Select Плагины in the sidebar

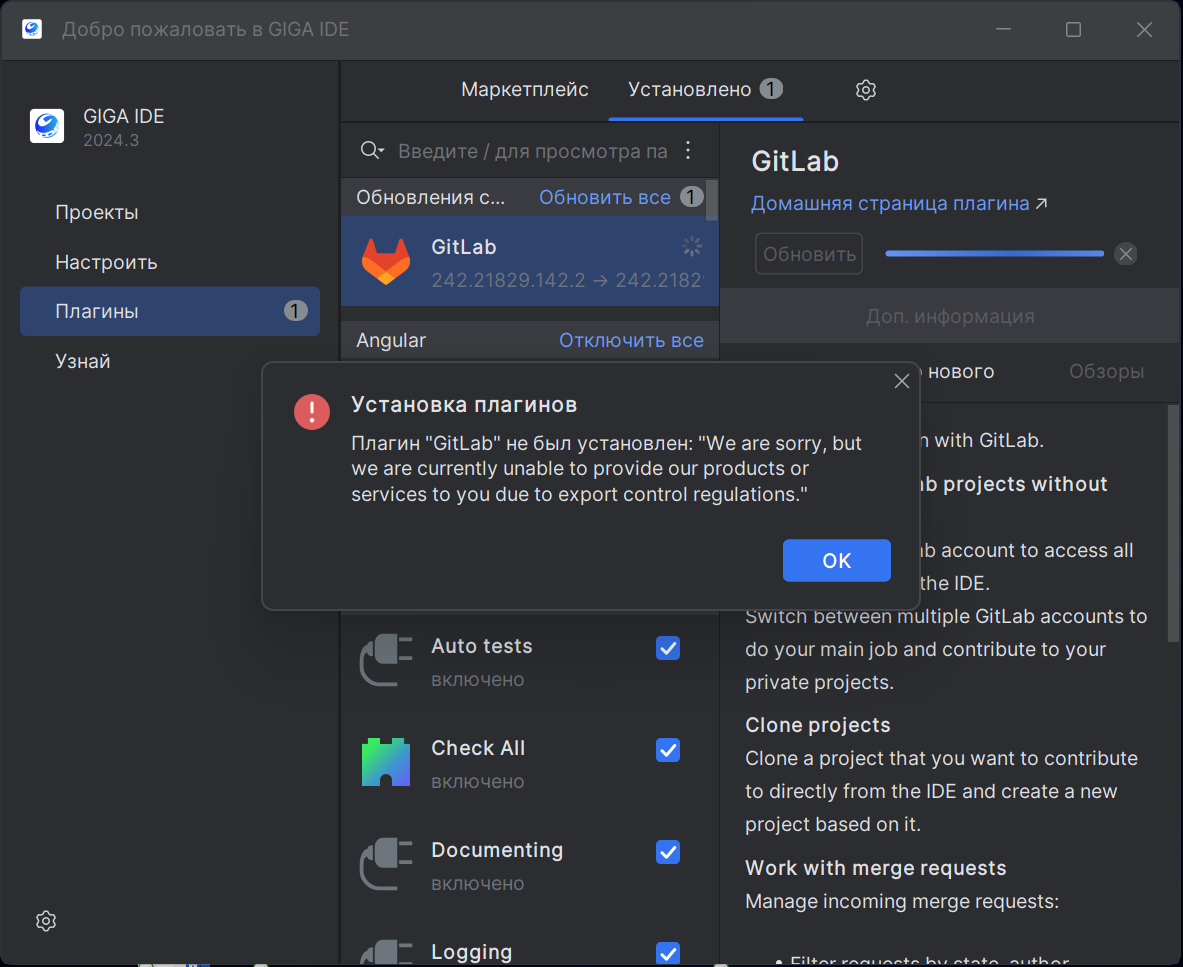(170, 311)
